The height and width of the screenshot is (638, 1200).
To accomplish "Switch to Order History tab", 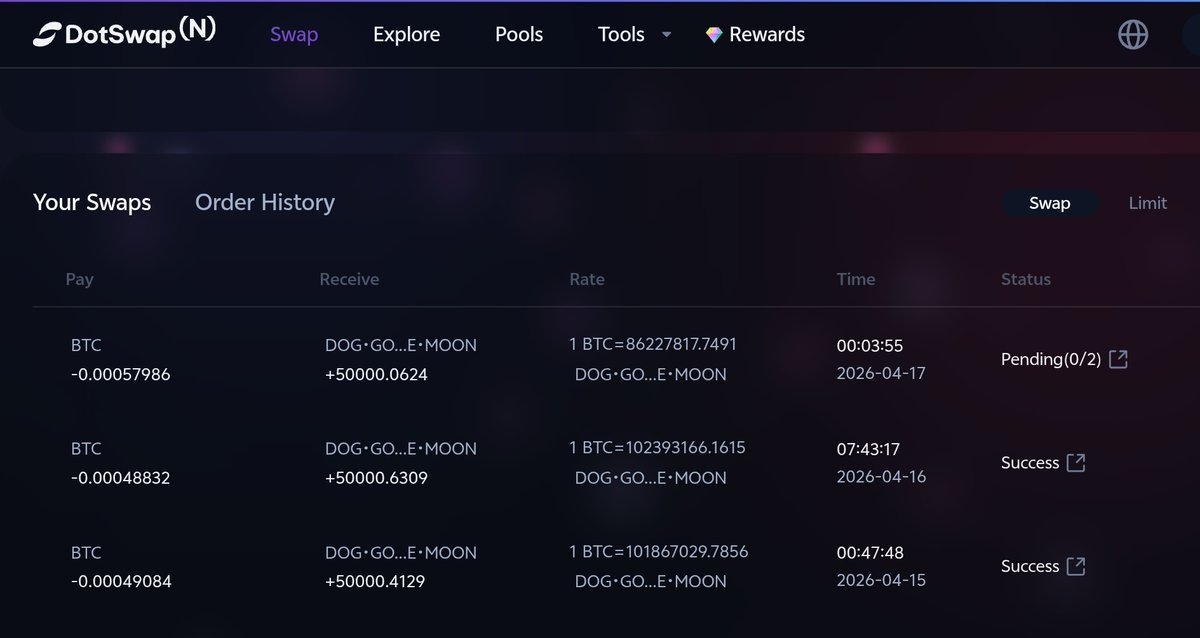I will (x=265, y=203).
